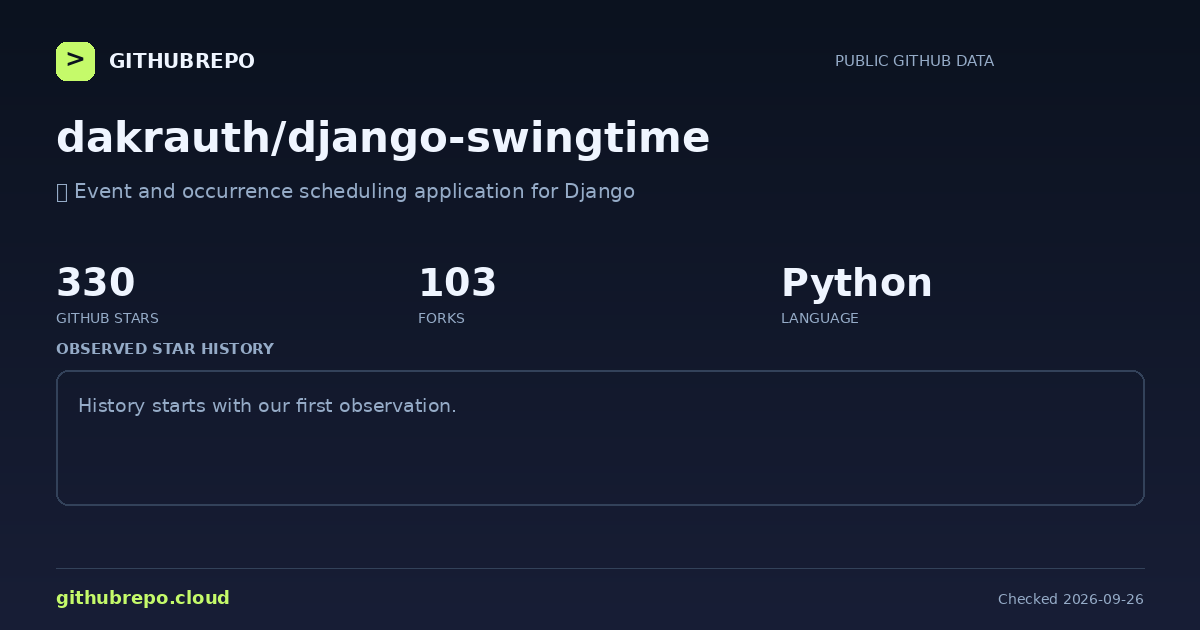Click the Forks label
The width and height of the screenshot is (1200, 630).
pos(441,318)
